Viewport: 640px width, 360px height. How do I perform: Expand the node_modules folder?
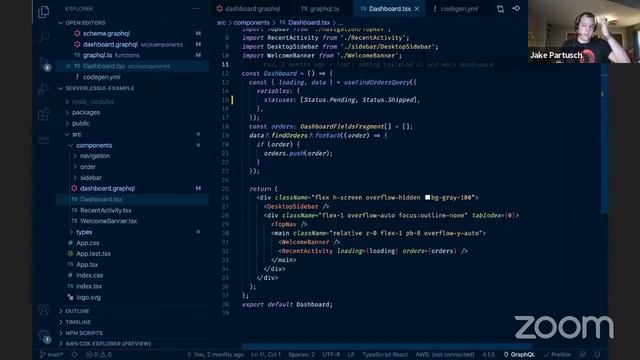[x=93, y=102]
